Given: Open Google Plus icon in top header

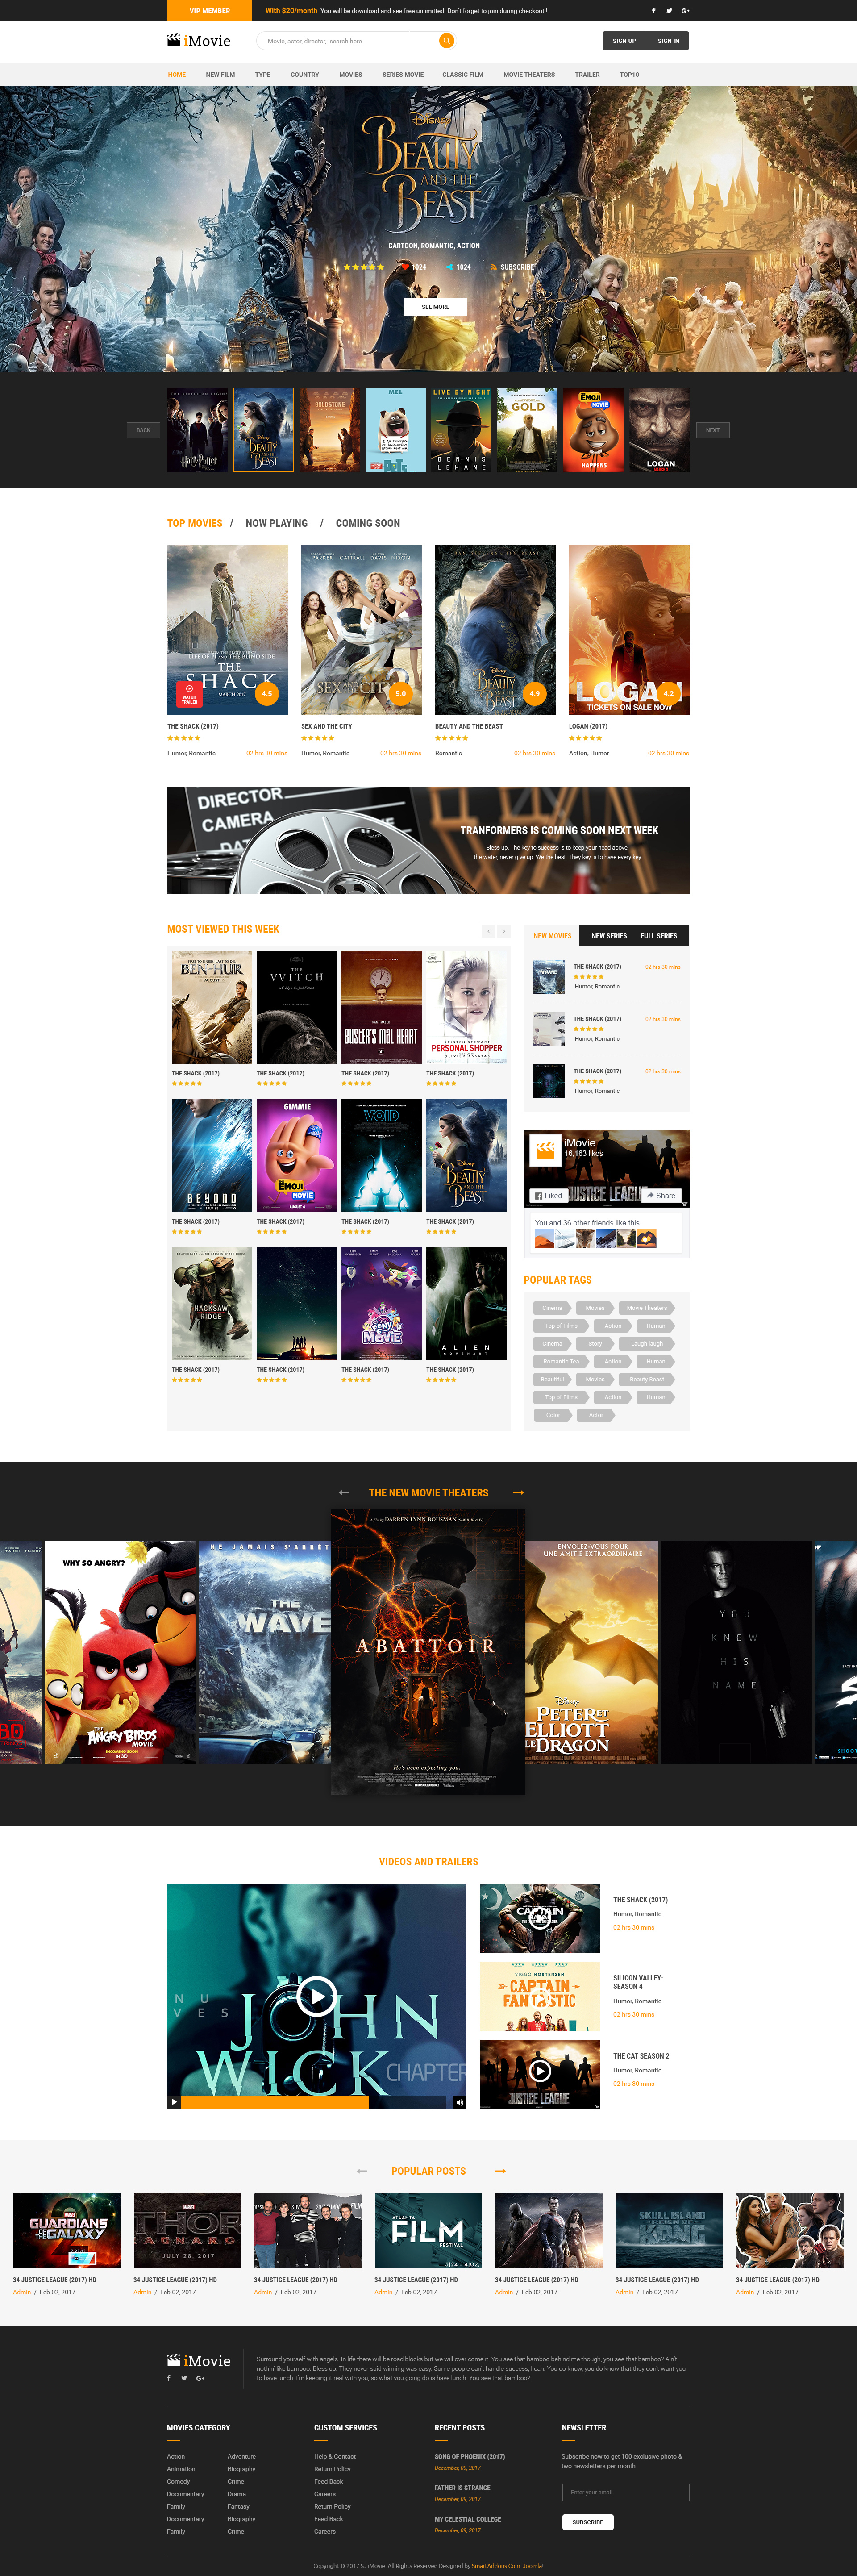Looking at the screenshot, I should pyautogui.click(x=685, y=11).
